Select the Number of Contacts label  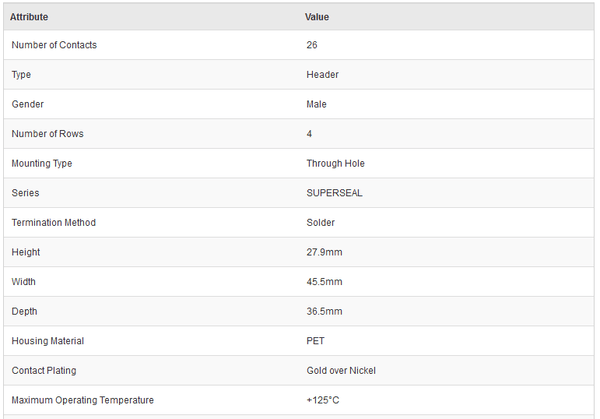click(x=54, y=45)
